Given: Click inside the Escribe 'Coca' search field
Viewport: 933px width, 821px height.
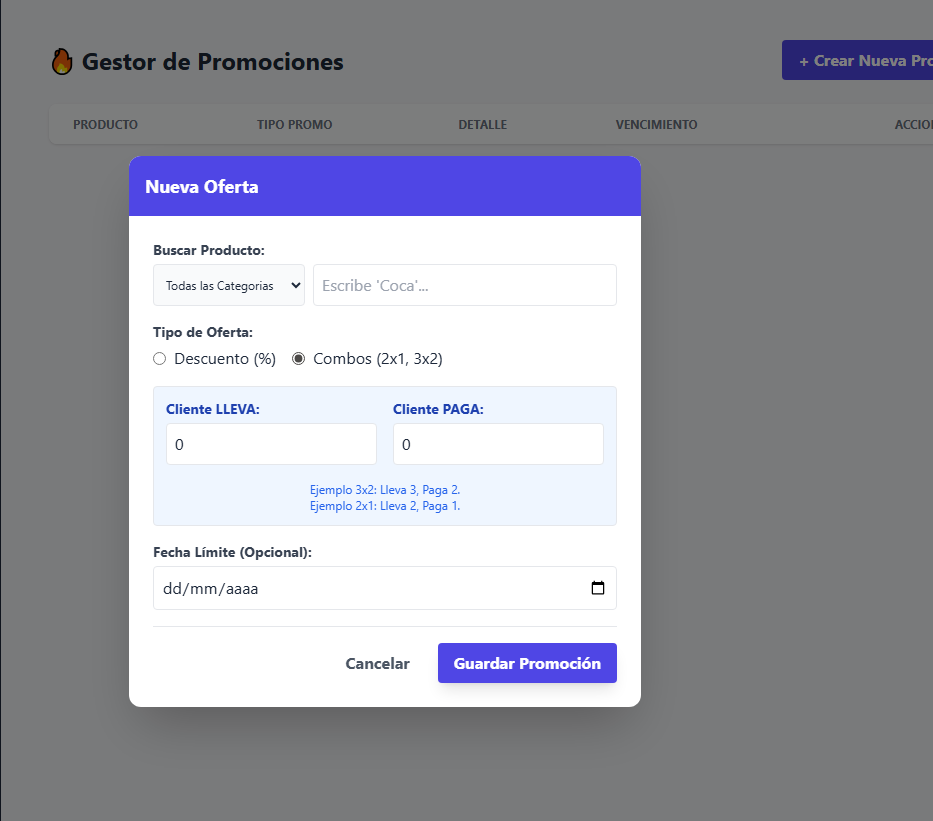Looking at the screenshot, I should click(464, 285).
